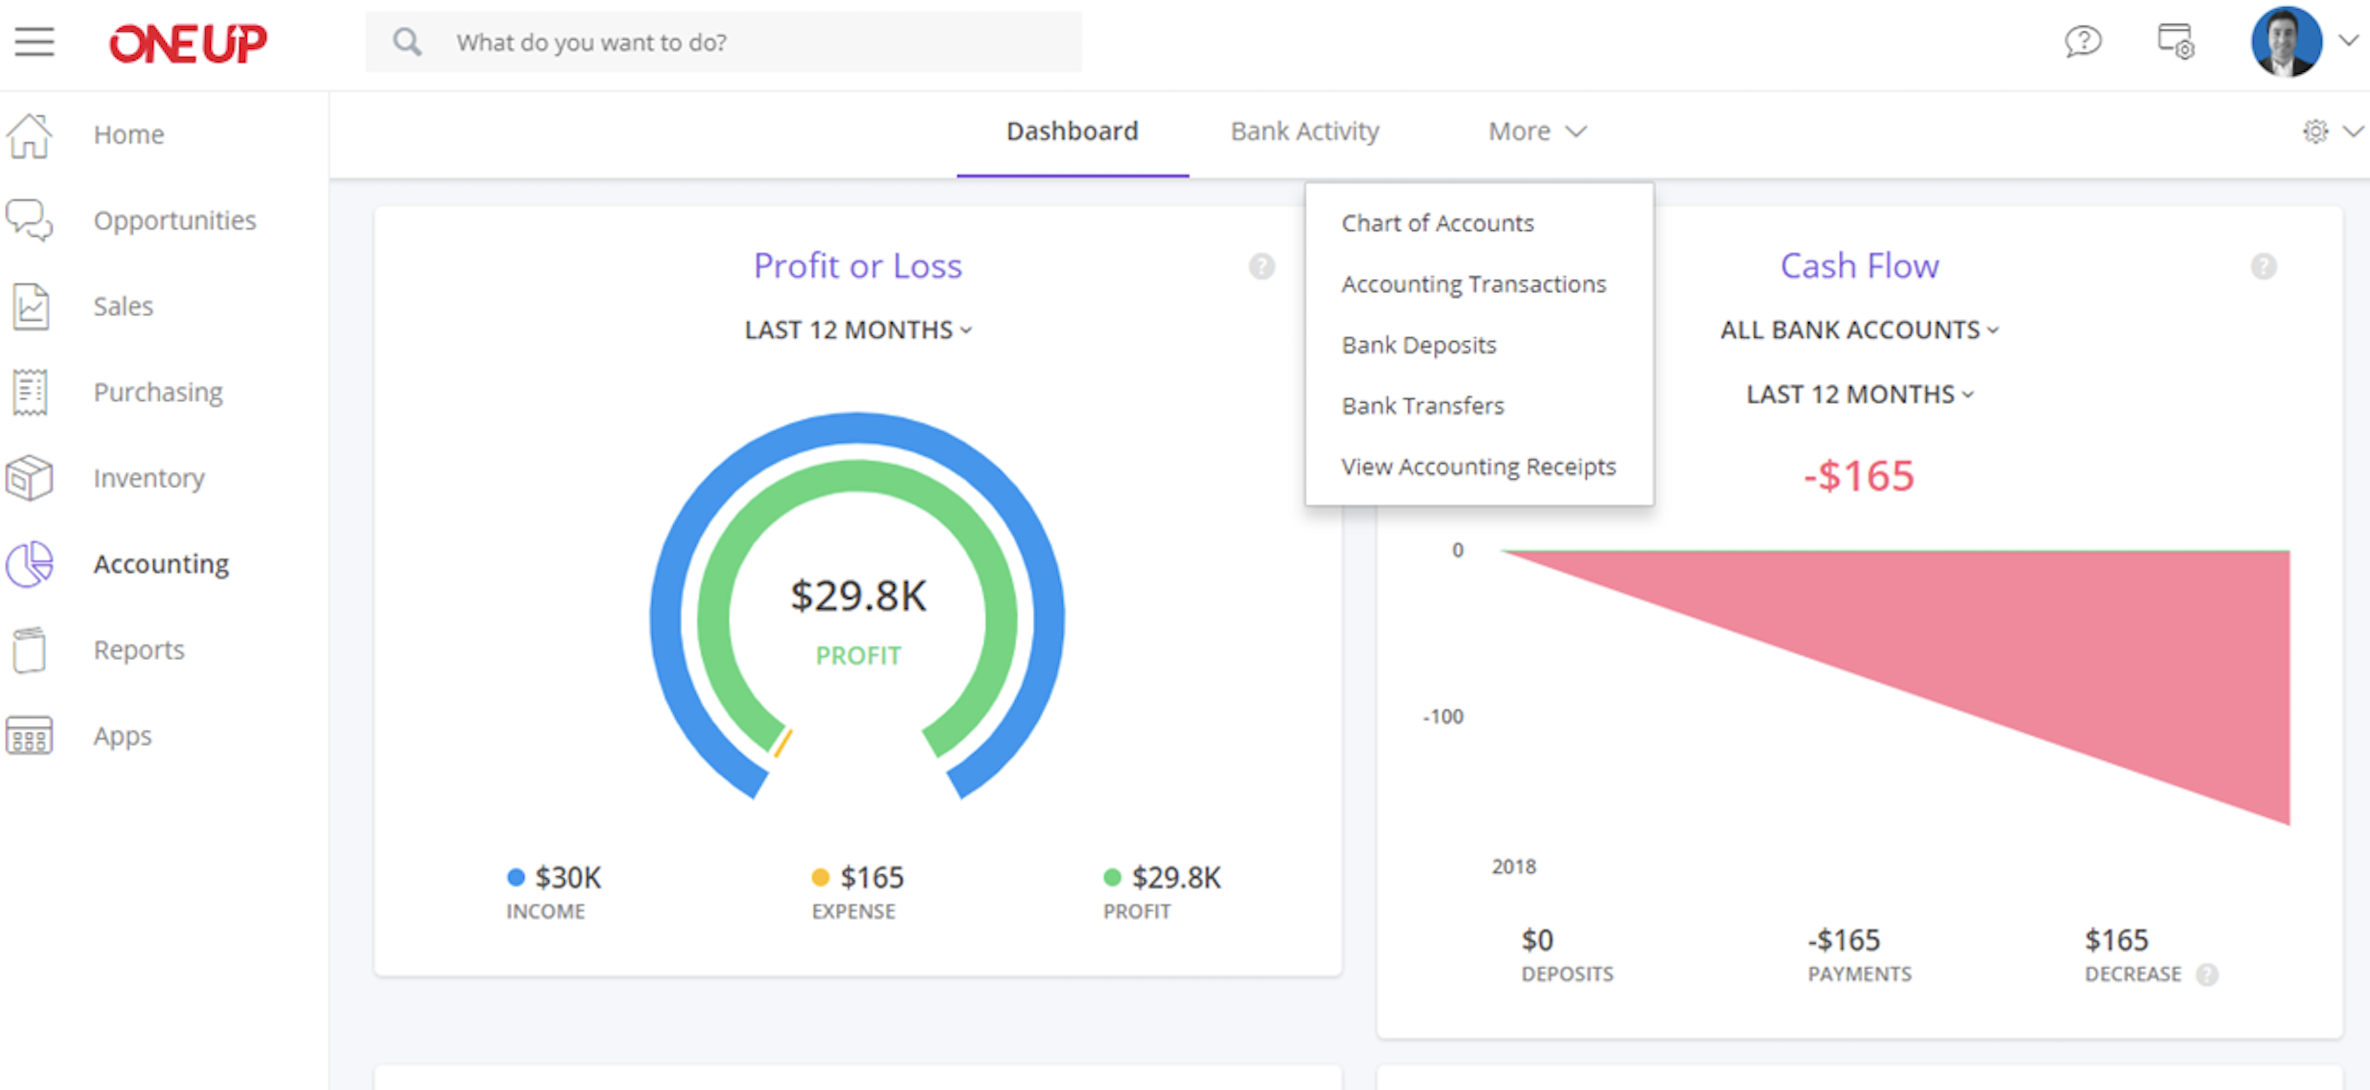This screenshot has width=2370, height=1090.
Task: Switch to the Bank Activity tab
Action: pos(1304,131)
